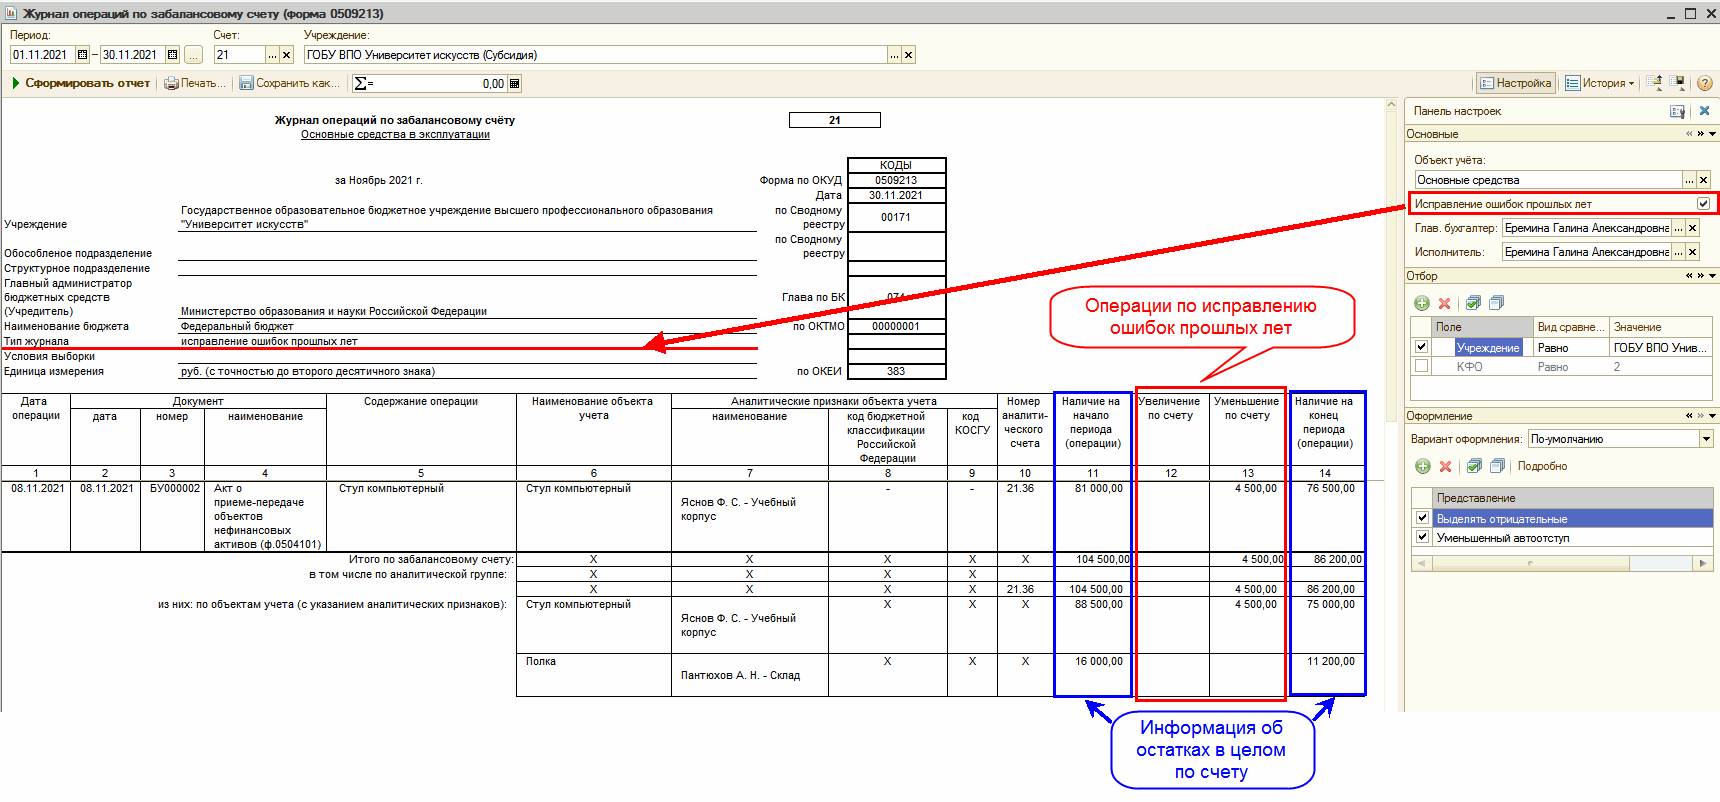Toggle the Настройка settings panel button
1720x802 pixels.
[x=1515, y=83]
